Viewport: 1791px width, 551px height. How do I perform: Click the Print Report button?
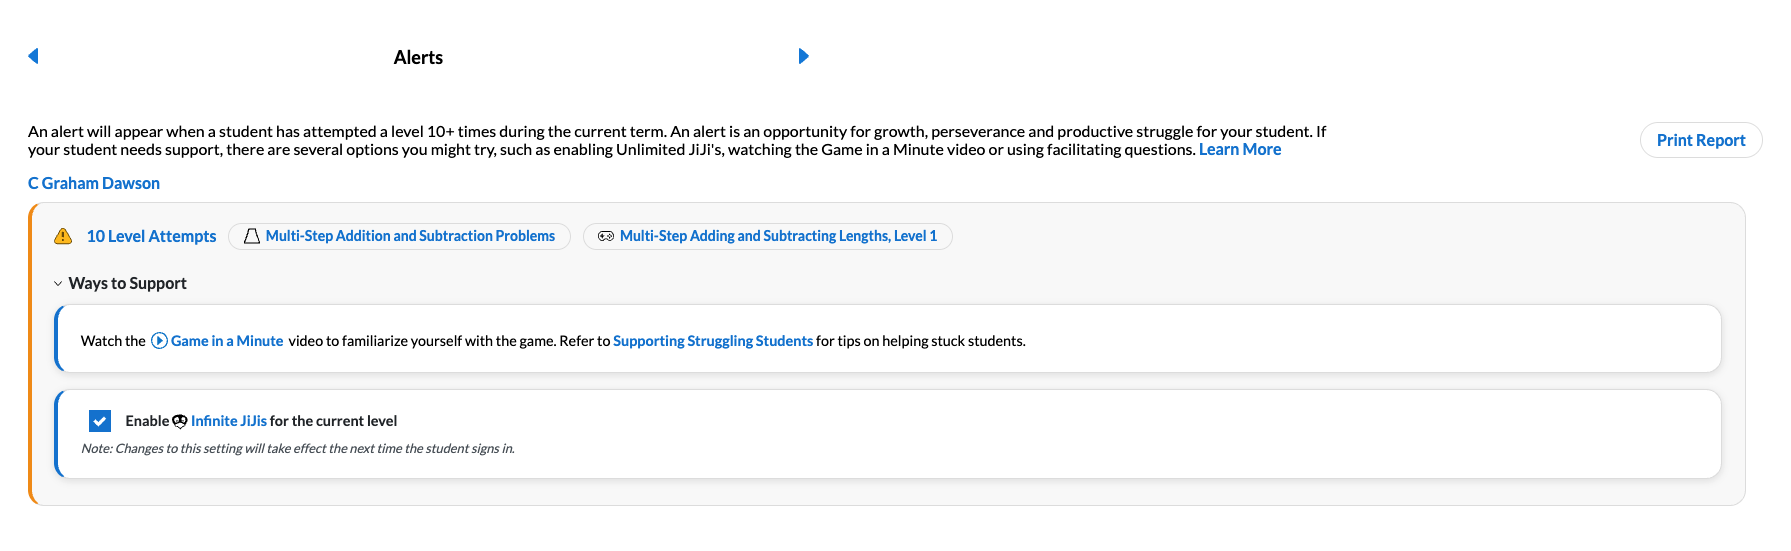pyautogui.click(x=1700, y=140)
